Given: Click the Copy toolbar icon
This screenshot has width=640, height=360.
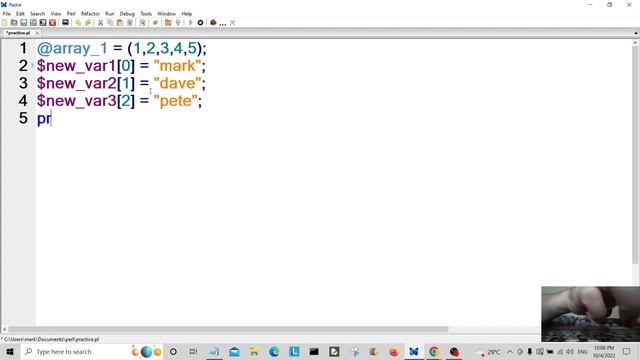Looking at the screenshot, I should pyautogui.click(x=110, y=23).
